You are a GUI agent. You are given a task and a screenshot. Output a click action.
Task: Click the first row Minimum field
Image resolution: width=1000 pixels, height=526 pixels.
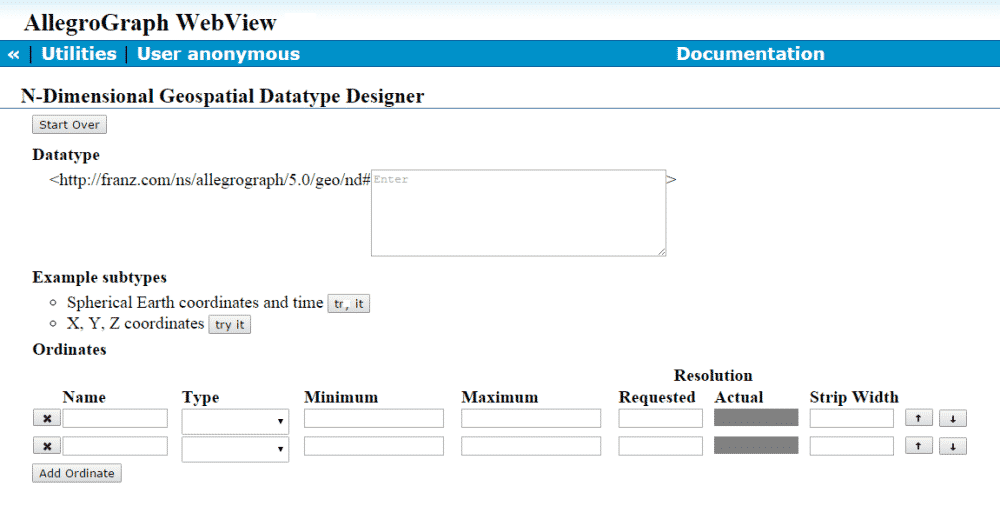373,418
